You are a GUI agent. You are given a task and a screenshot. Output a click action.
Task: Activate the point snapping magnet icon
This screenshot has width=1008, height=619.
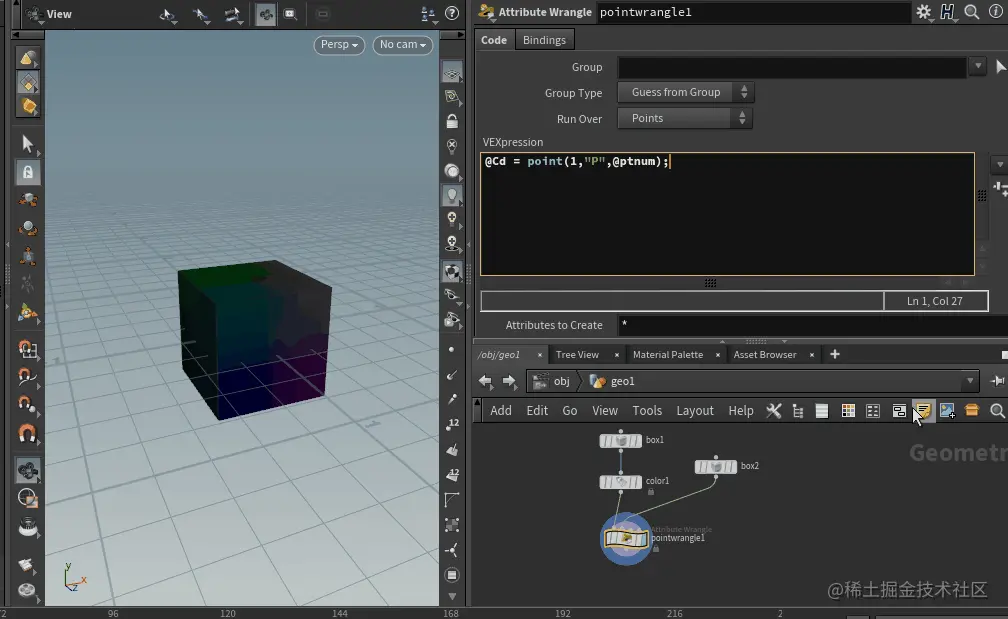click(27, 405)
